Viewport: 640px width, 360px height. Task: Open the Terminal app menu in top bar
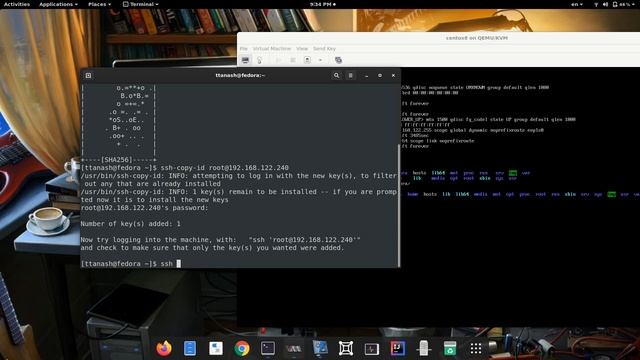pos(141,4)
